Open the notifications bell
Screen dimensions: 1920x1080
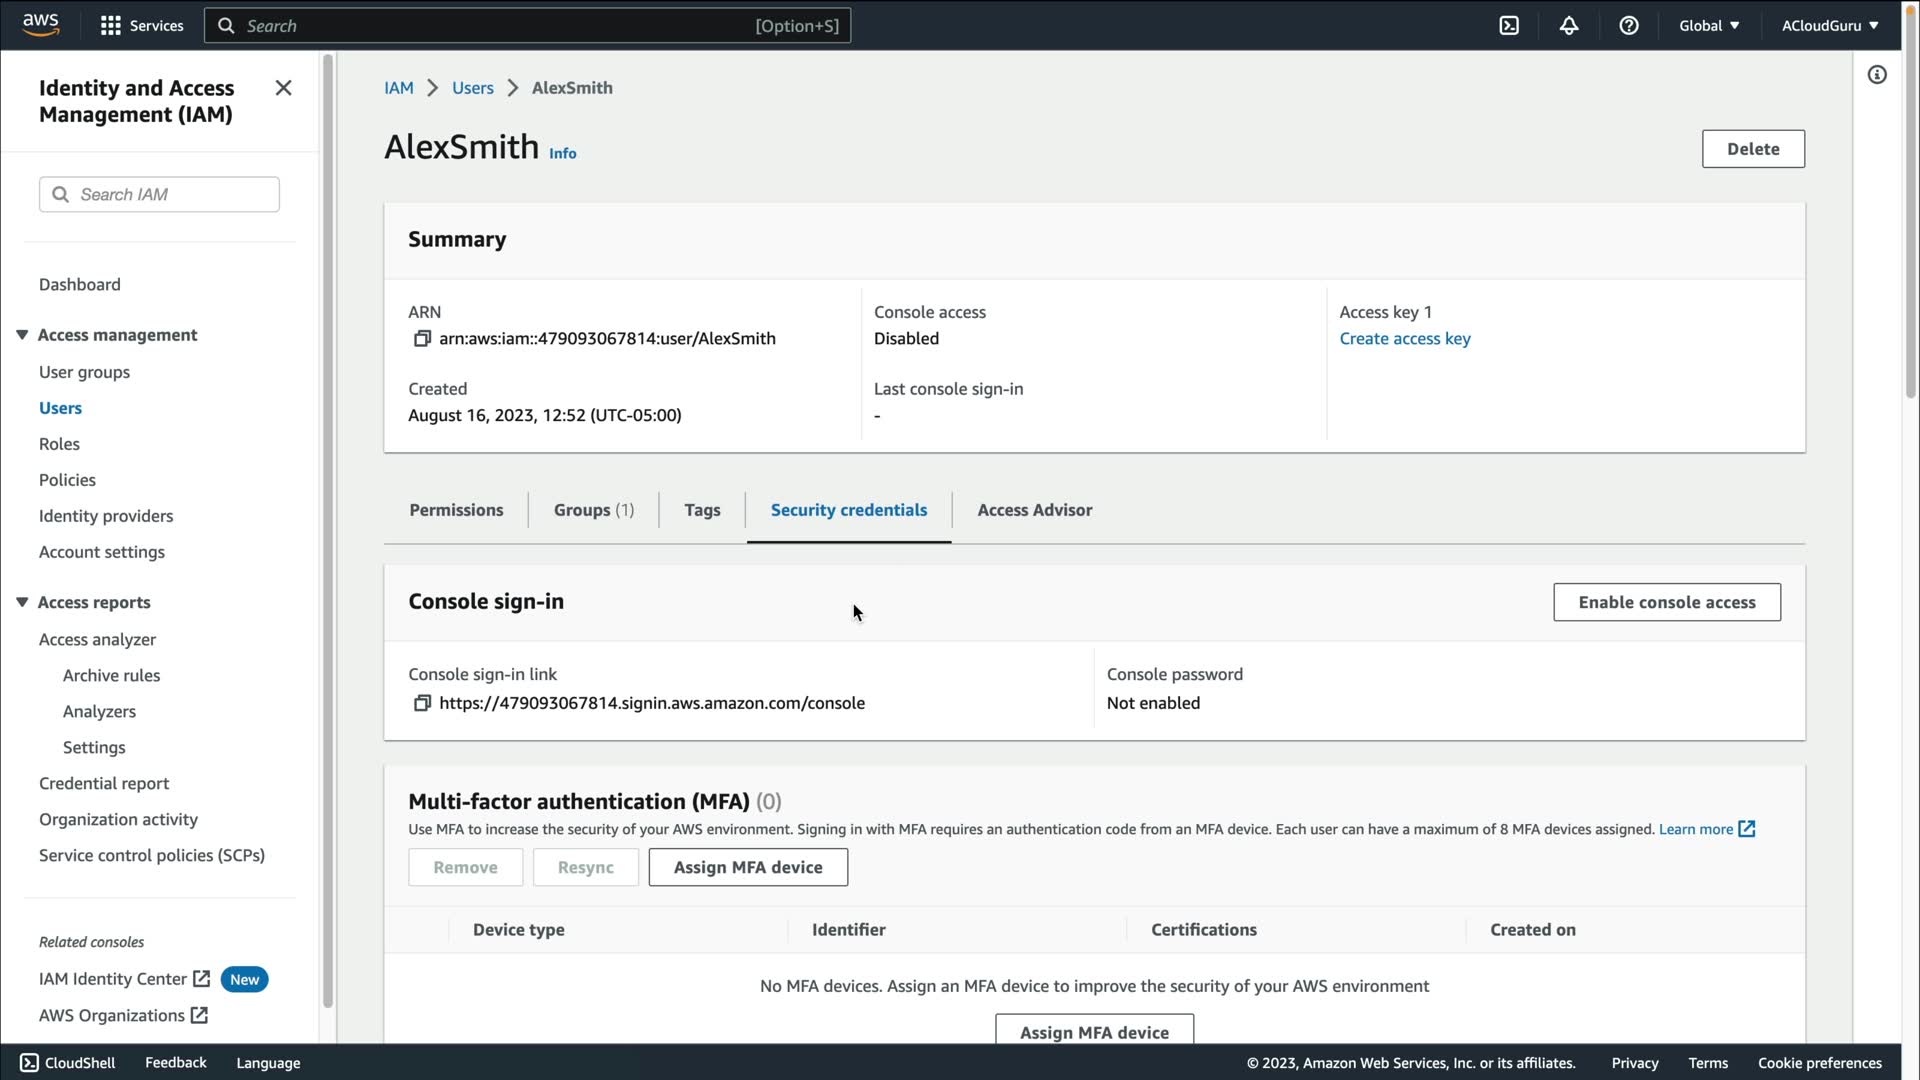coord(1569,26)
